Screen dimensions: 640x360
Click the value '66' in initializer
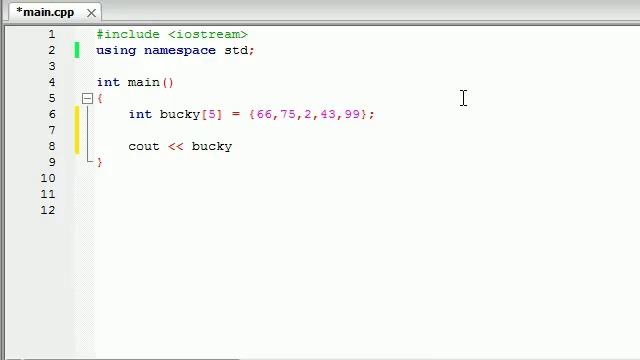[x=264, y=114]
